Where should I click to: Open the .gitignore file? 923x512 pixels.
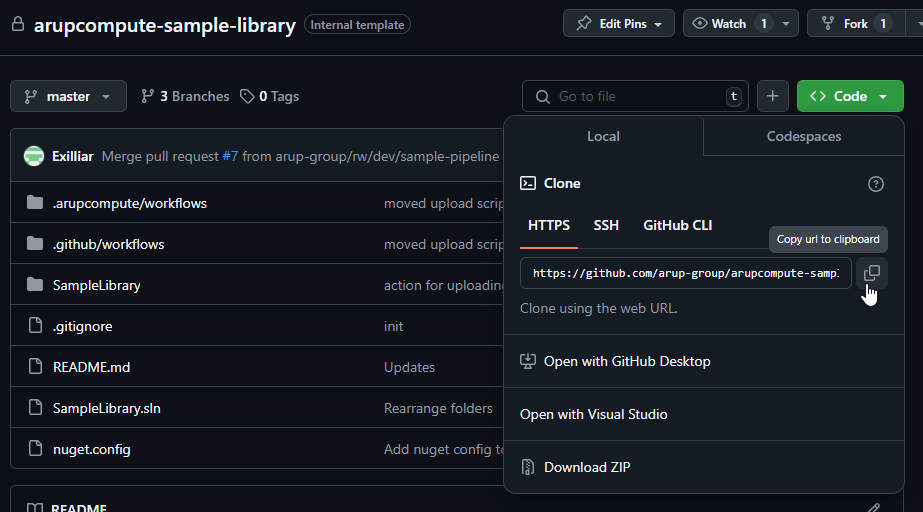coord(82,325)
